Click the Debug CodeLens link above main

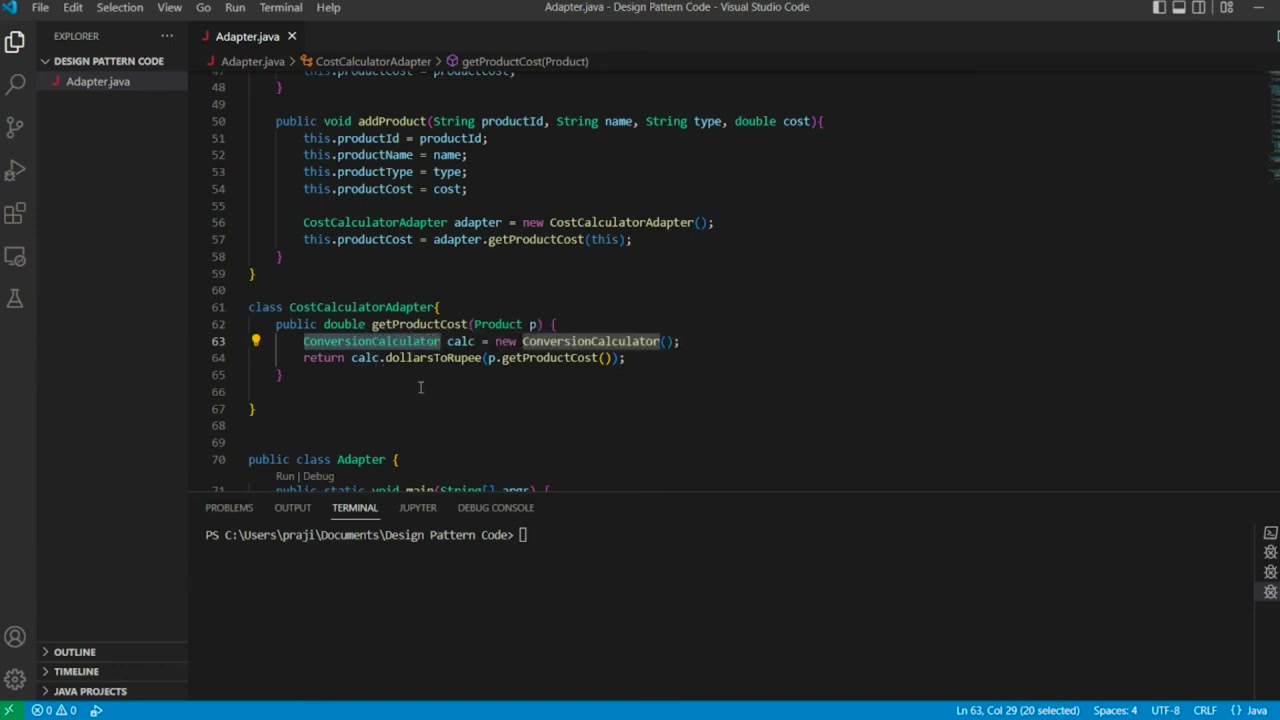tap(318, 476)
